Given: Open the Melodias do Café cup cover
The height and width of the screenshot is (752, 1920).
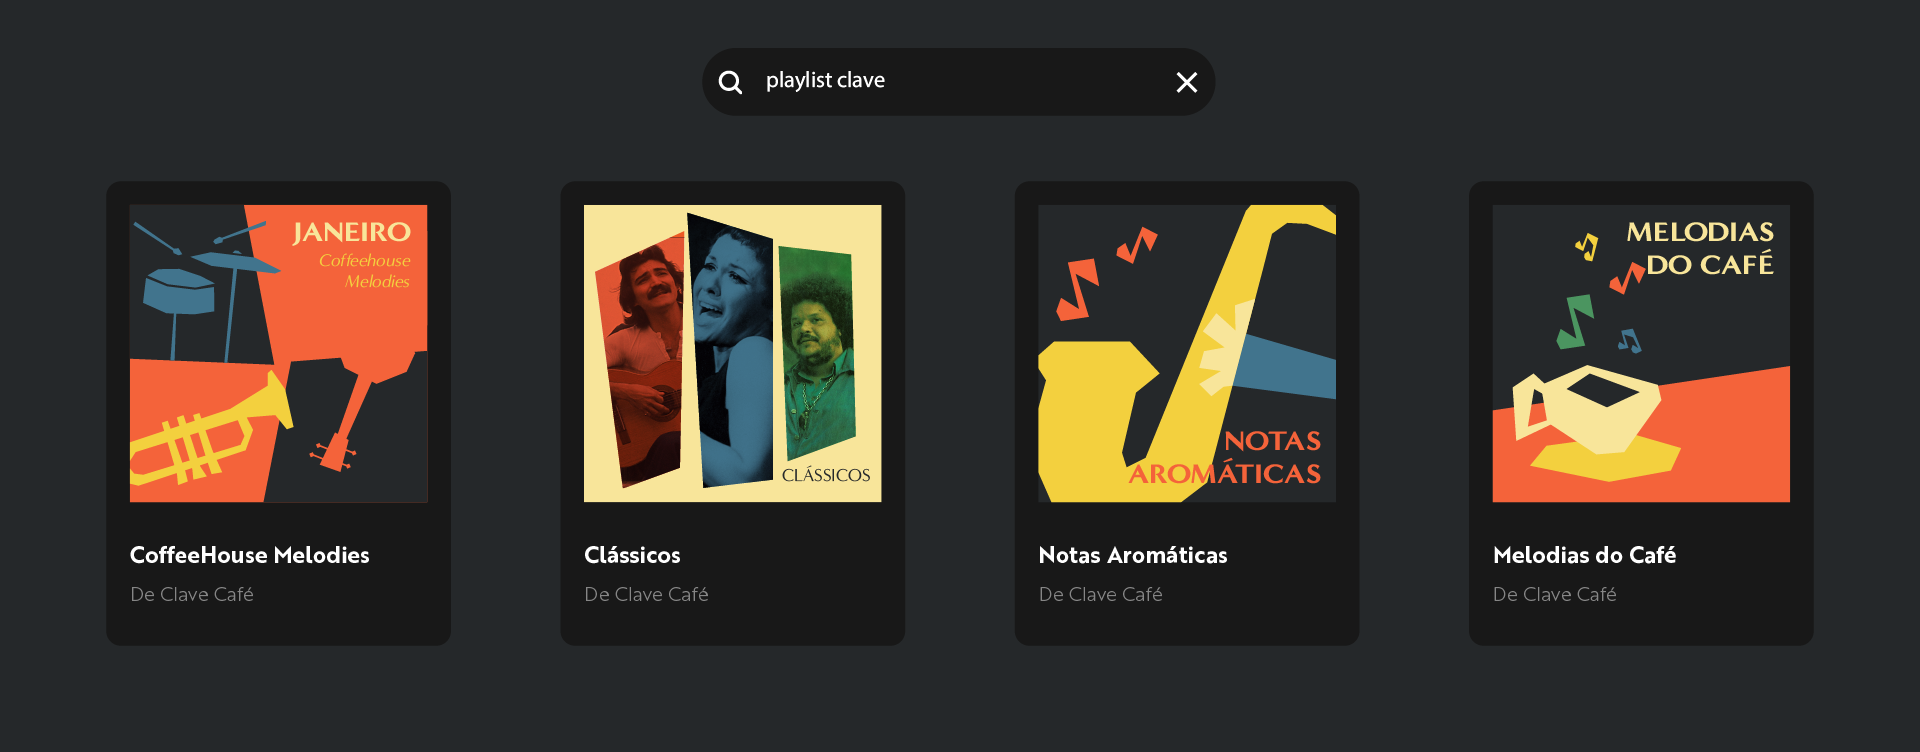Looking at the screenshot, I should (x=1641, y=353).
